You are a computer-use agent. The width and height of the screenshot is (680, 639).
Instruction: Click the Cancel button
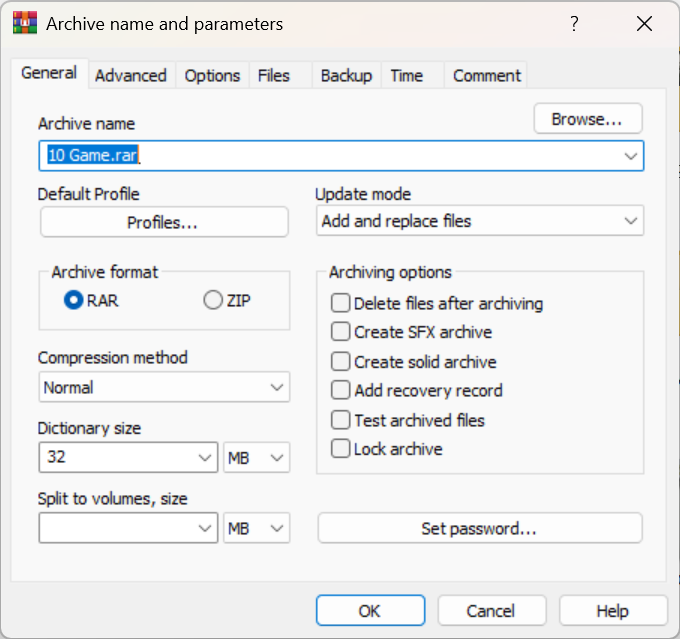(491, 610)
